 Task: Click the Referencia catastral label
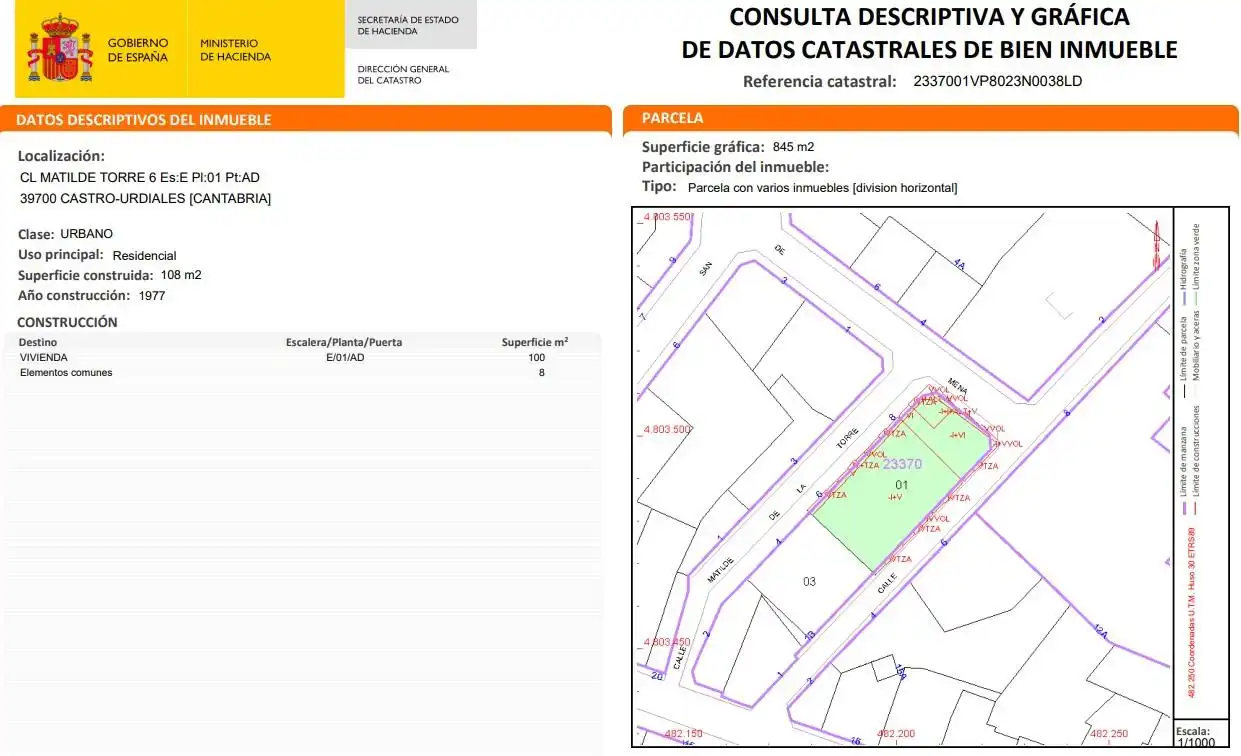point(820,81)
